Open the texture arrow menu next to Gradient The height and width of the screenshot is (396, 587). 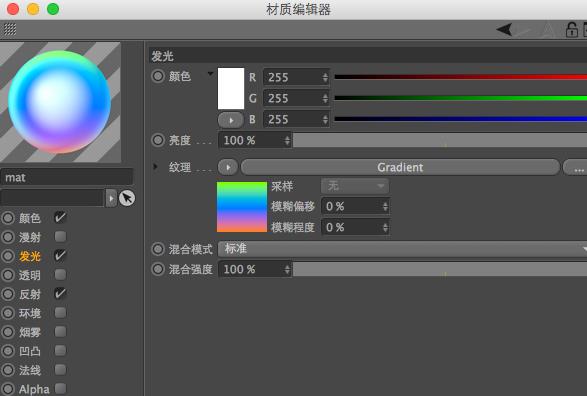[x=228, y=167]
